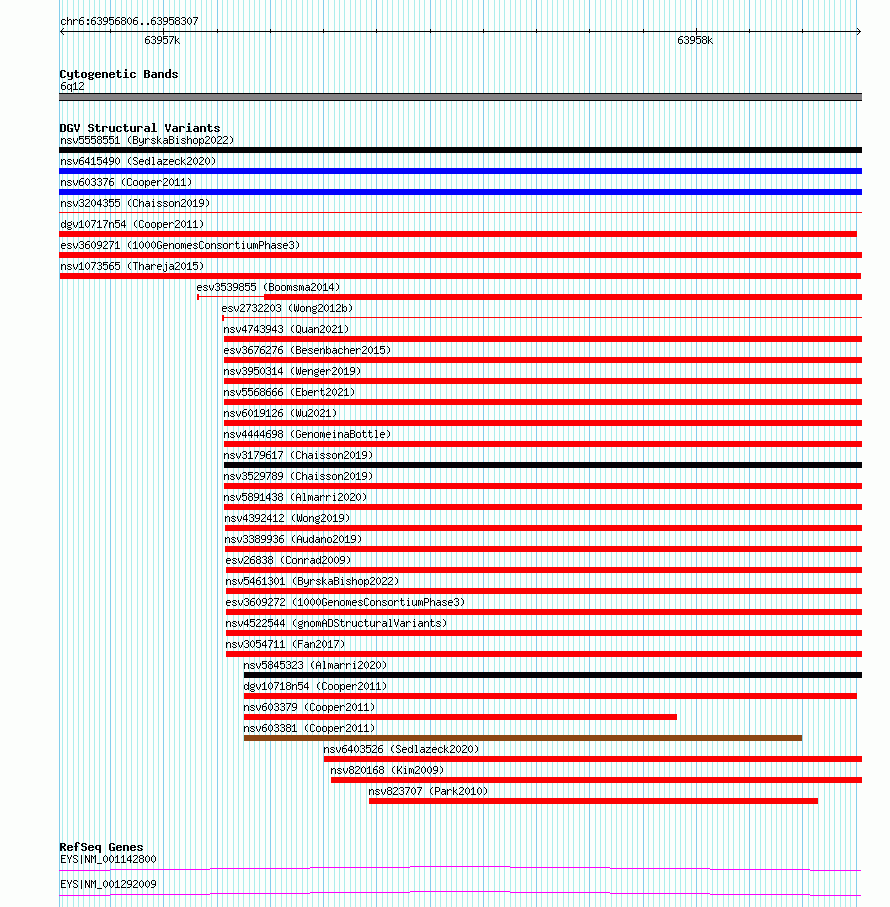Click esv3609272 (1000GenomesConsortiumPhase3) label
The image size is (890, 907).
pyautogui.click(x=345, y=603)
